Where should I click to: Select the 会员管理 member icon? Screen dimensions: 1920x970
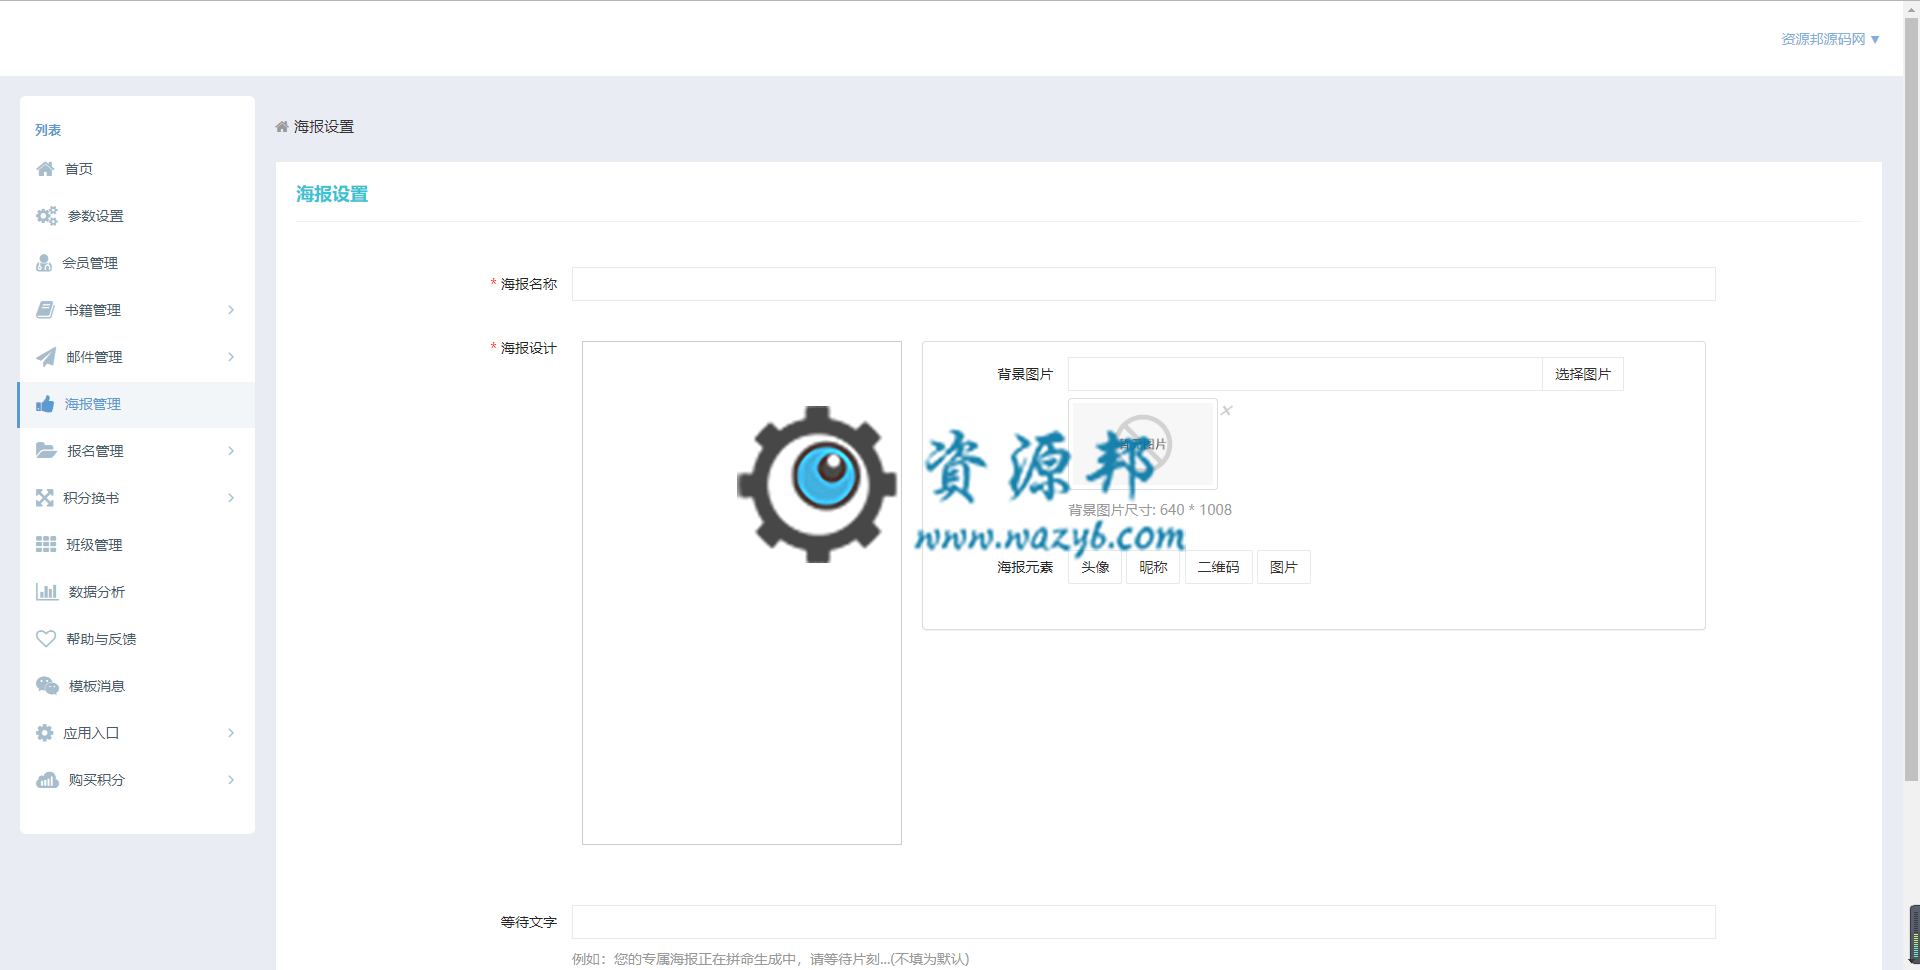[x=46, y=263]
